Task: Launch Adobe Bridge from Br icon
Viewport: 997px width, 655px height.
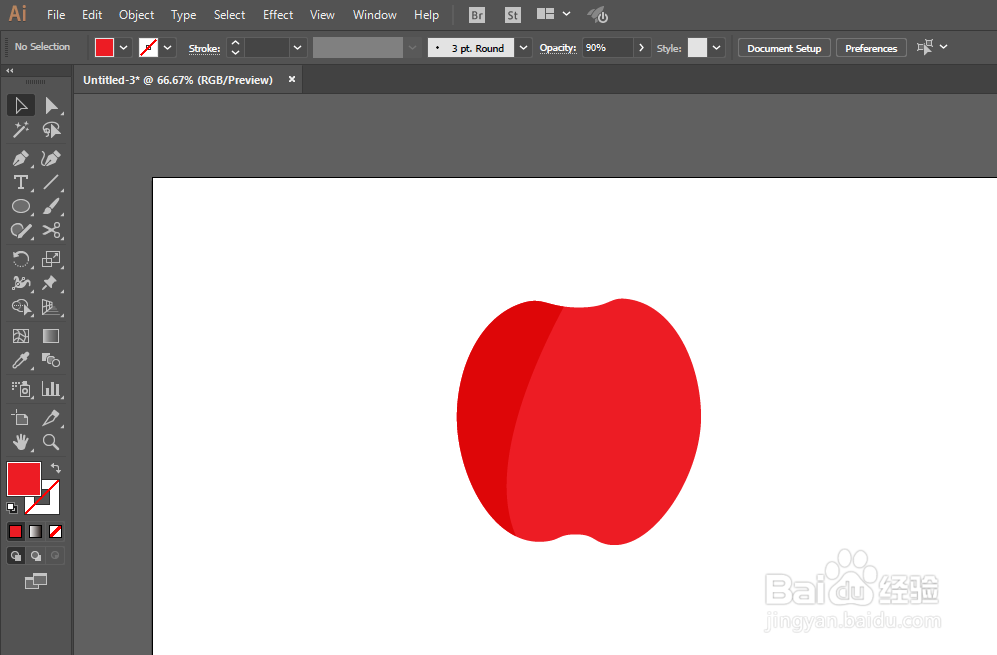Action: click(477, 15)
